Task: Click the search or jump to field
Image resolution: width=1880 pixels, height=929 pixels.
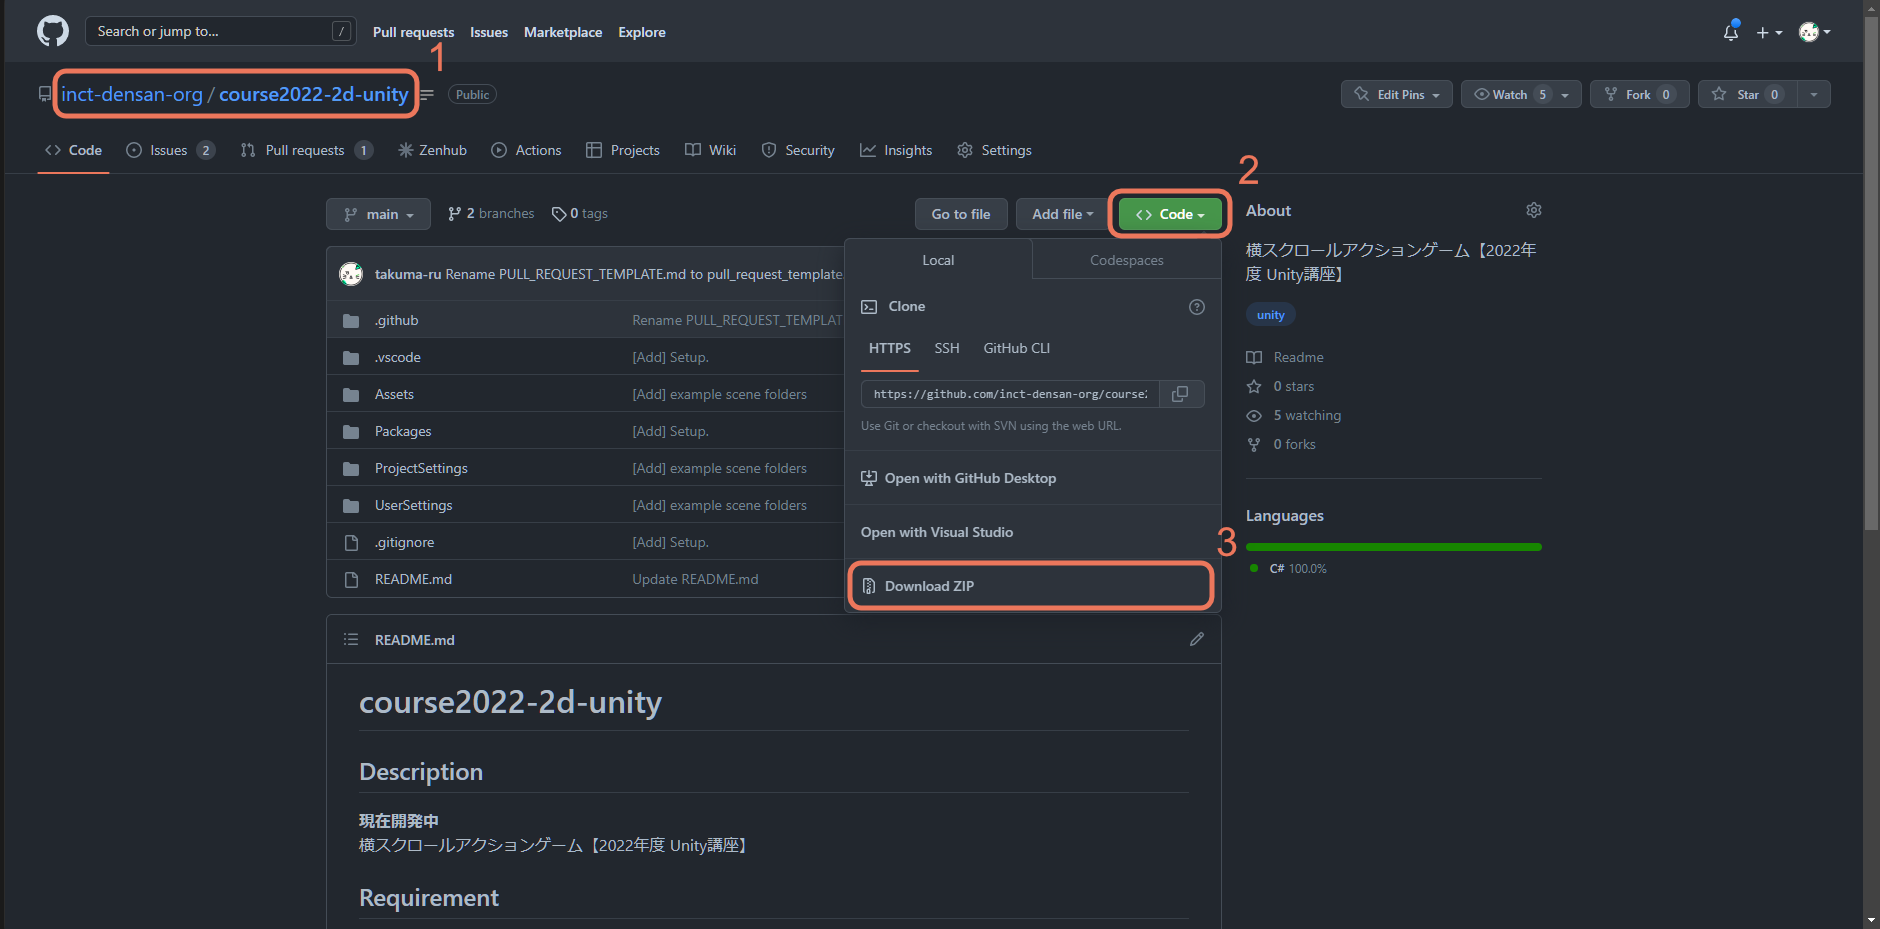Action: (x=220, y=31)
